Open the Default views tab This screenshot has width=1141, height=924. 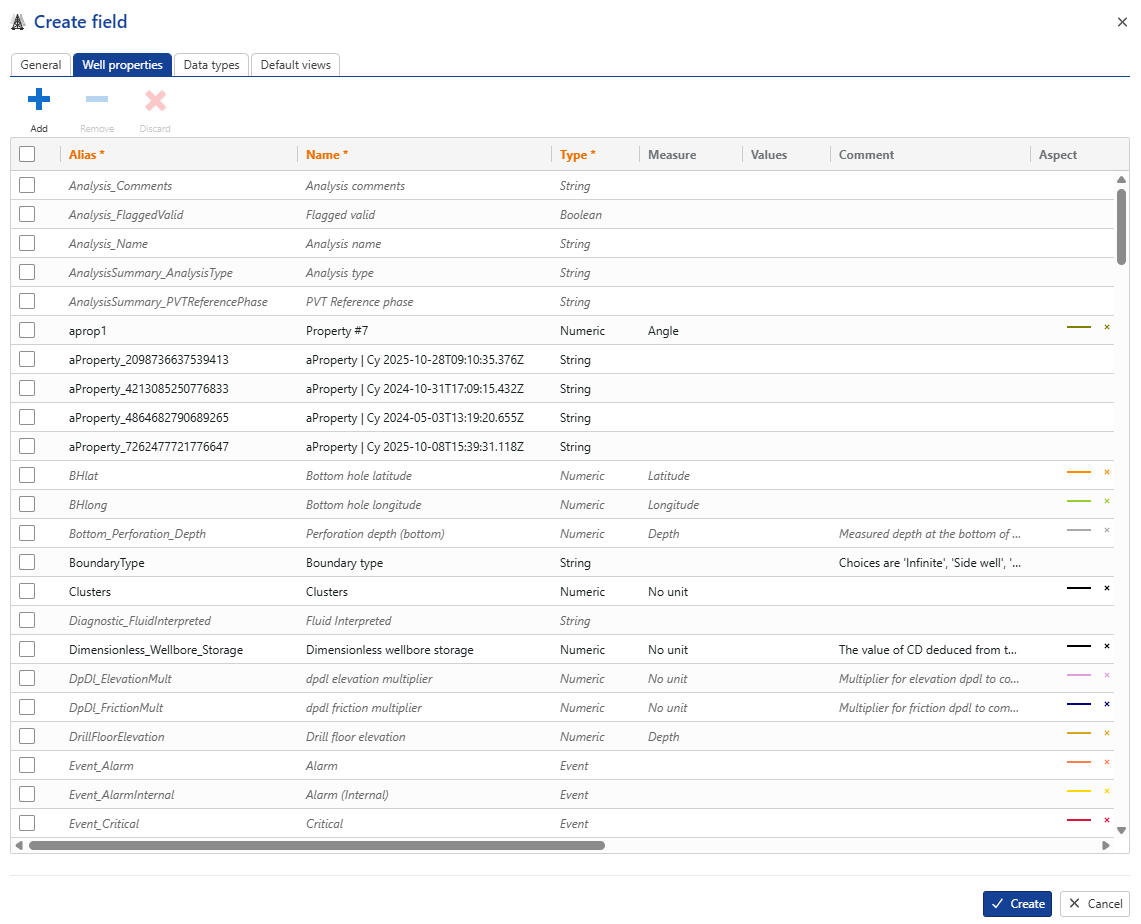(x=295, y=65)
